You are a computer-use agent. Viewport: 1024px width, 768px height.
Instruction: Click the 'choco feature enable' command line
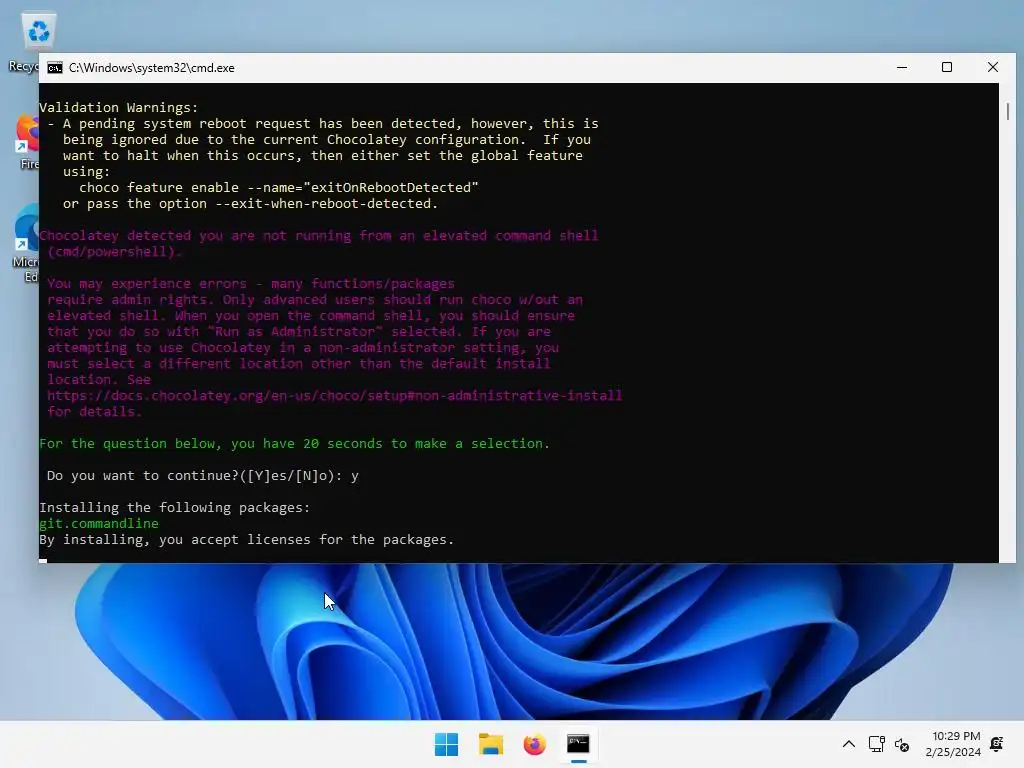coord(279,187)
